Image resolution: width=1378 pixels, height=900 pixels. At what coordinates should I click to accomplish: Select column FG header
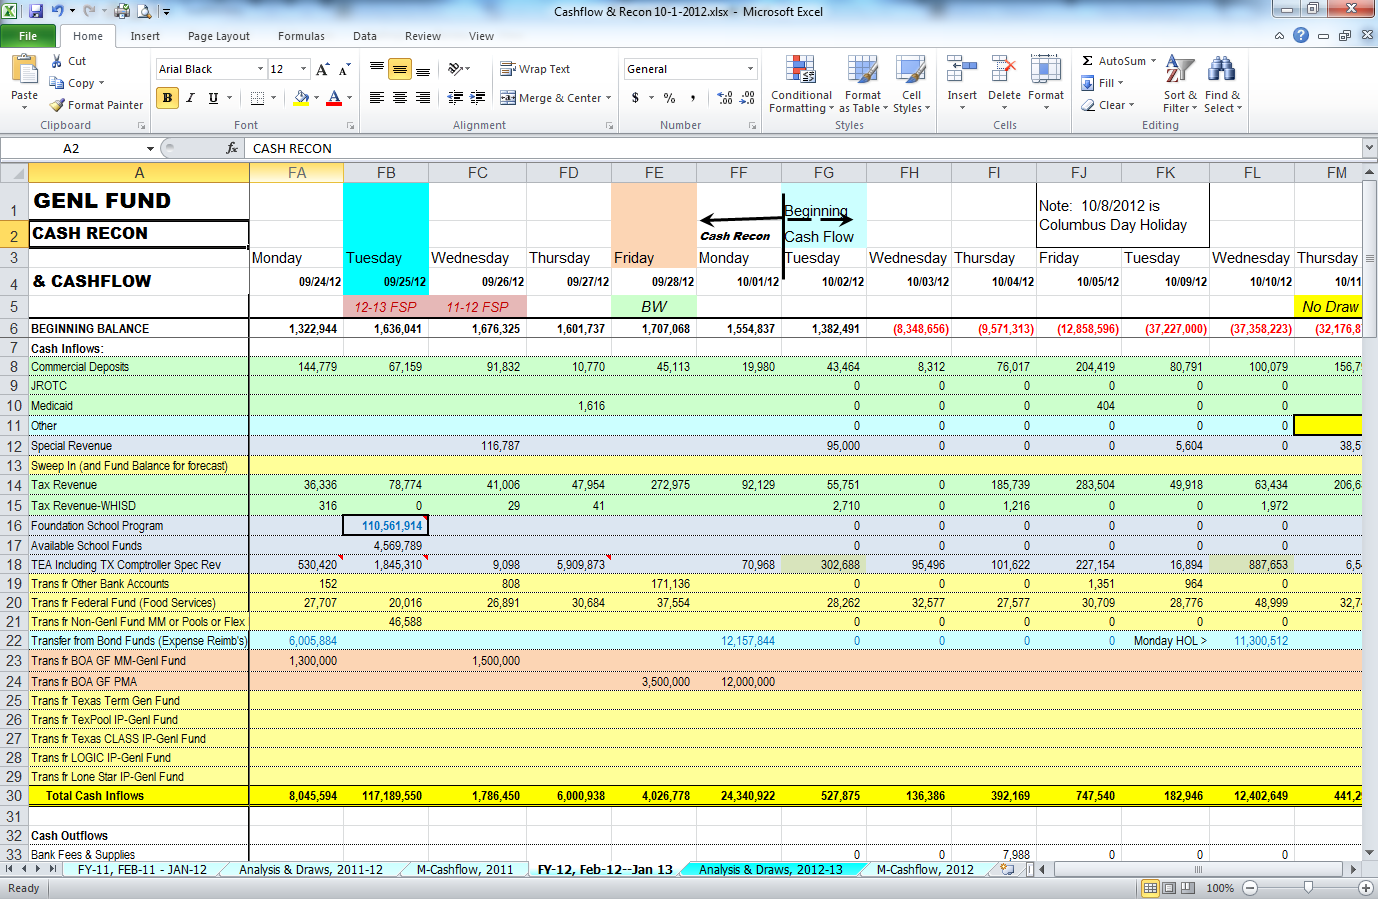click(x=824, y=173)
